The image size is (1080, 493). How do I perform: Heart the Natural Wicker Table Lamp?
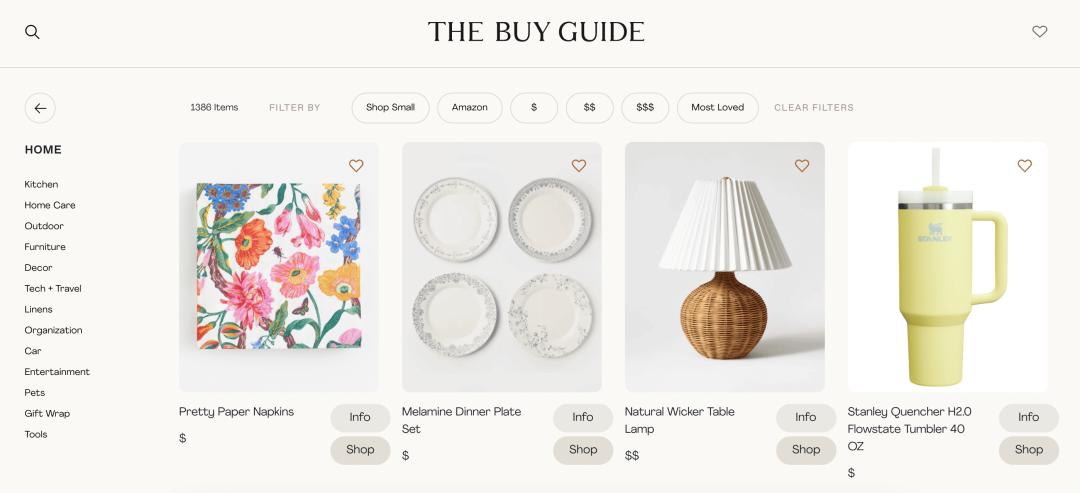pos(802,166)
